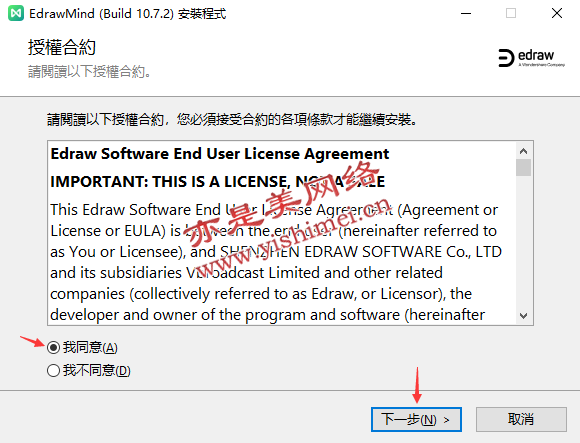Click the 取消 button

[521, 419]
